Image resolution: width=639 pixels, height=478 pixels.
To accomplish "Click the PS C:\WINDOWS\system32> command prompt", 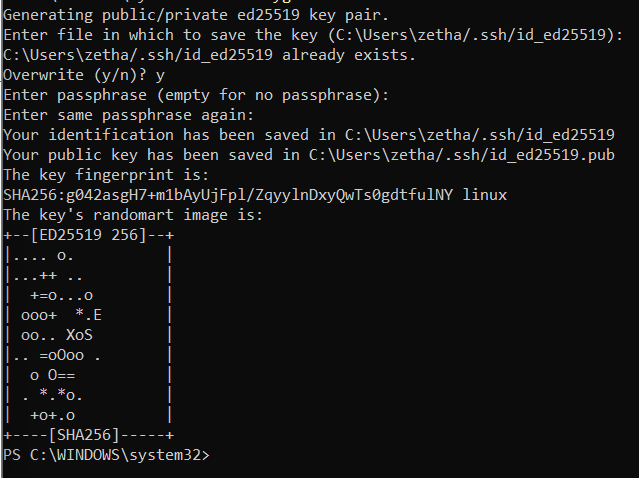I will pos(107,455).
